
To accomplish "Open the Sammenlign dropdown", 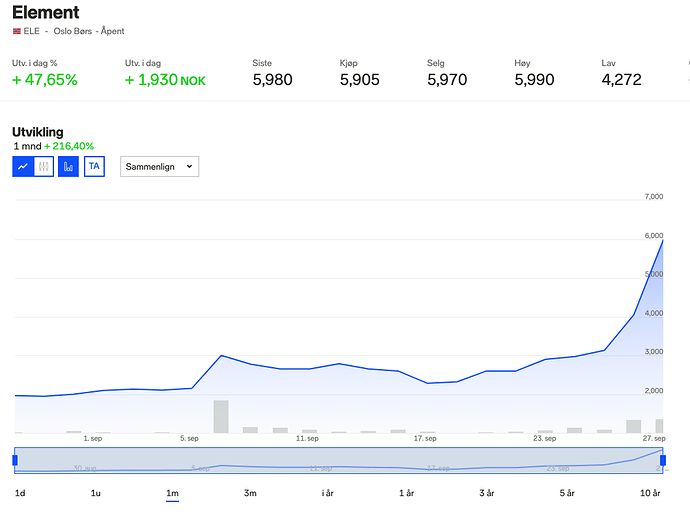I will pos(159,166).
